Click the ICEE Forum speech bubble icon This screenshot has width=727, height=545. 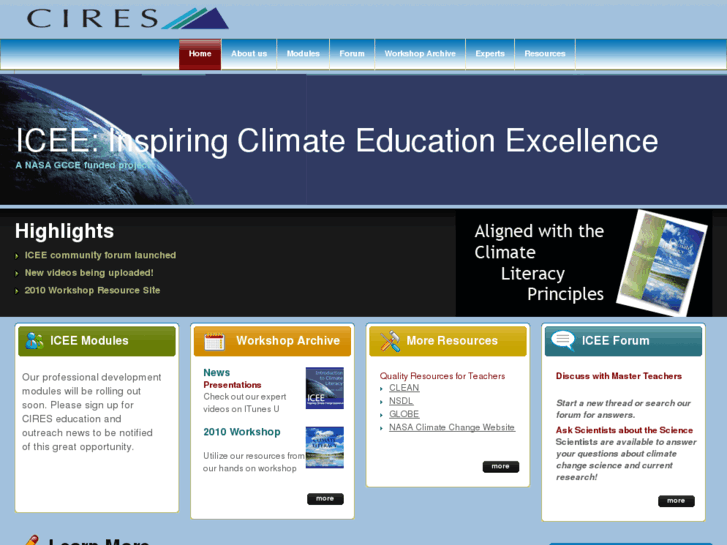point(563,340)
